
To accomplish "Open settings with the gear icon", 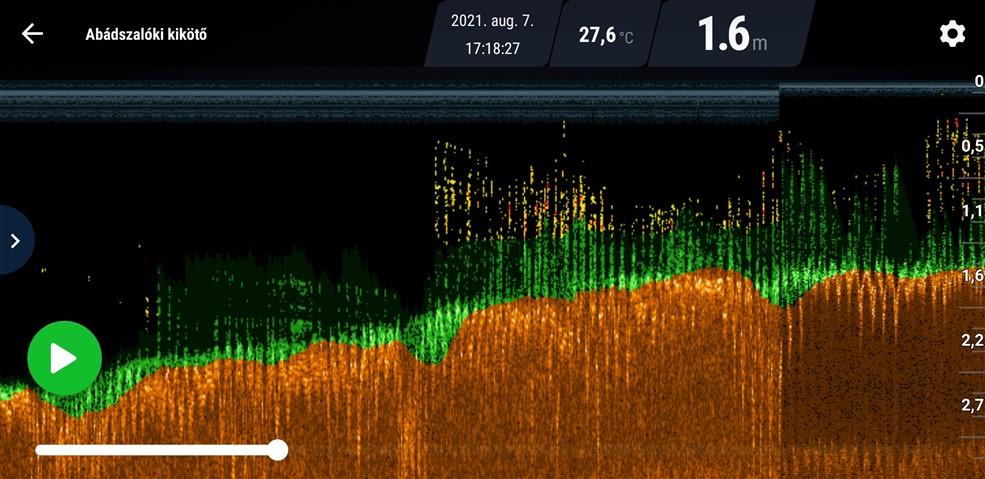I will point(952,33).
